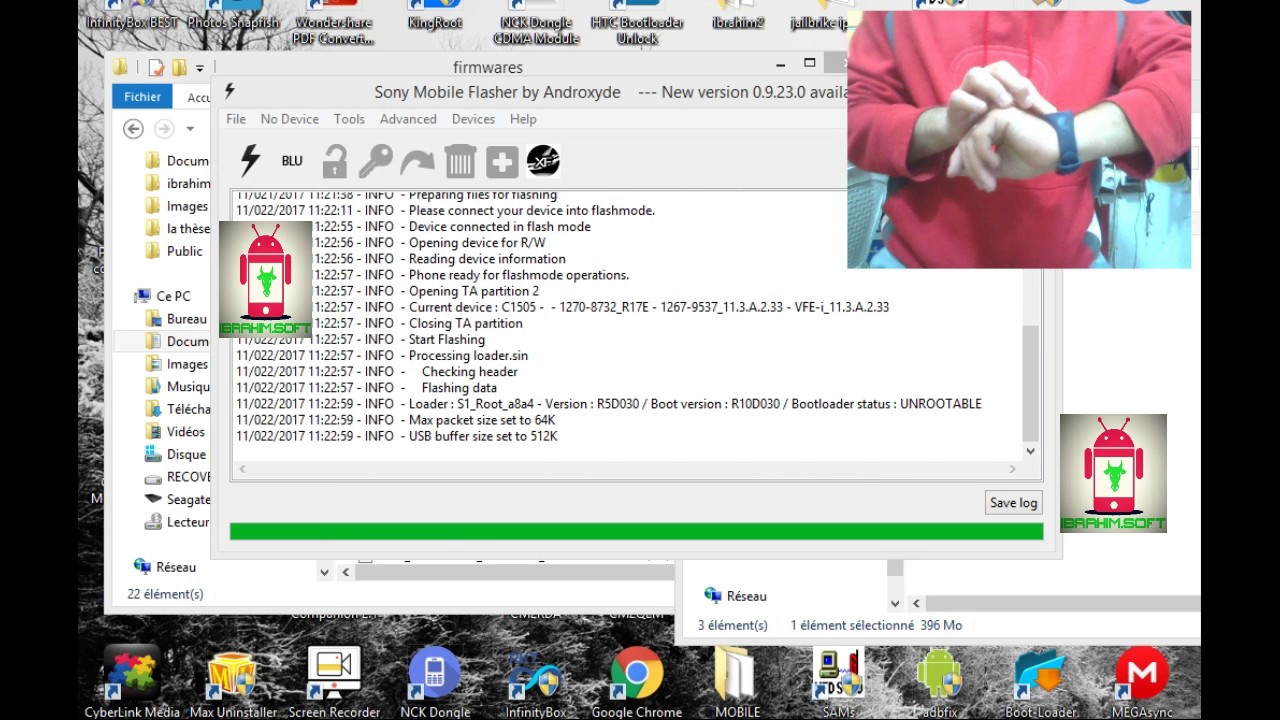This screenshot has height=720, width=1280.
Task: Click the Explorer back navigation arrow
Action: (x=133, y=129)
